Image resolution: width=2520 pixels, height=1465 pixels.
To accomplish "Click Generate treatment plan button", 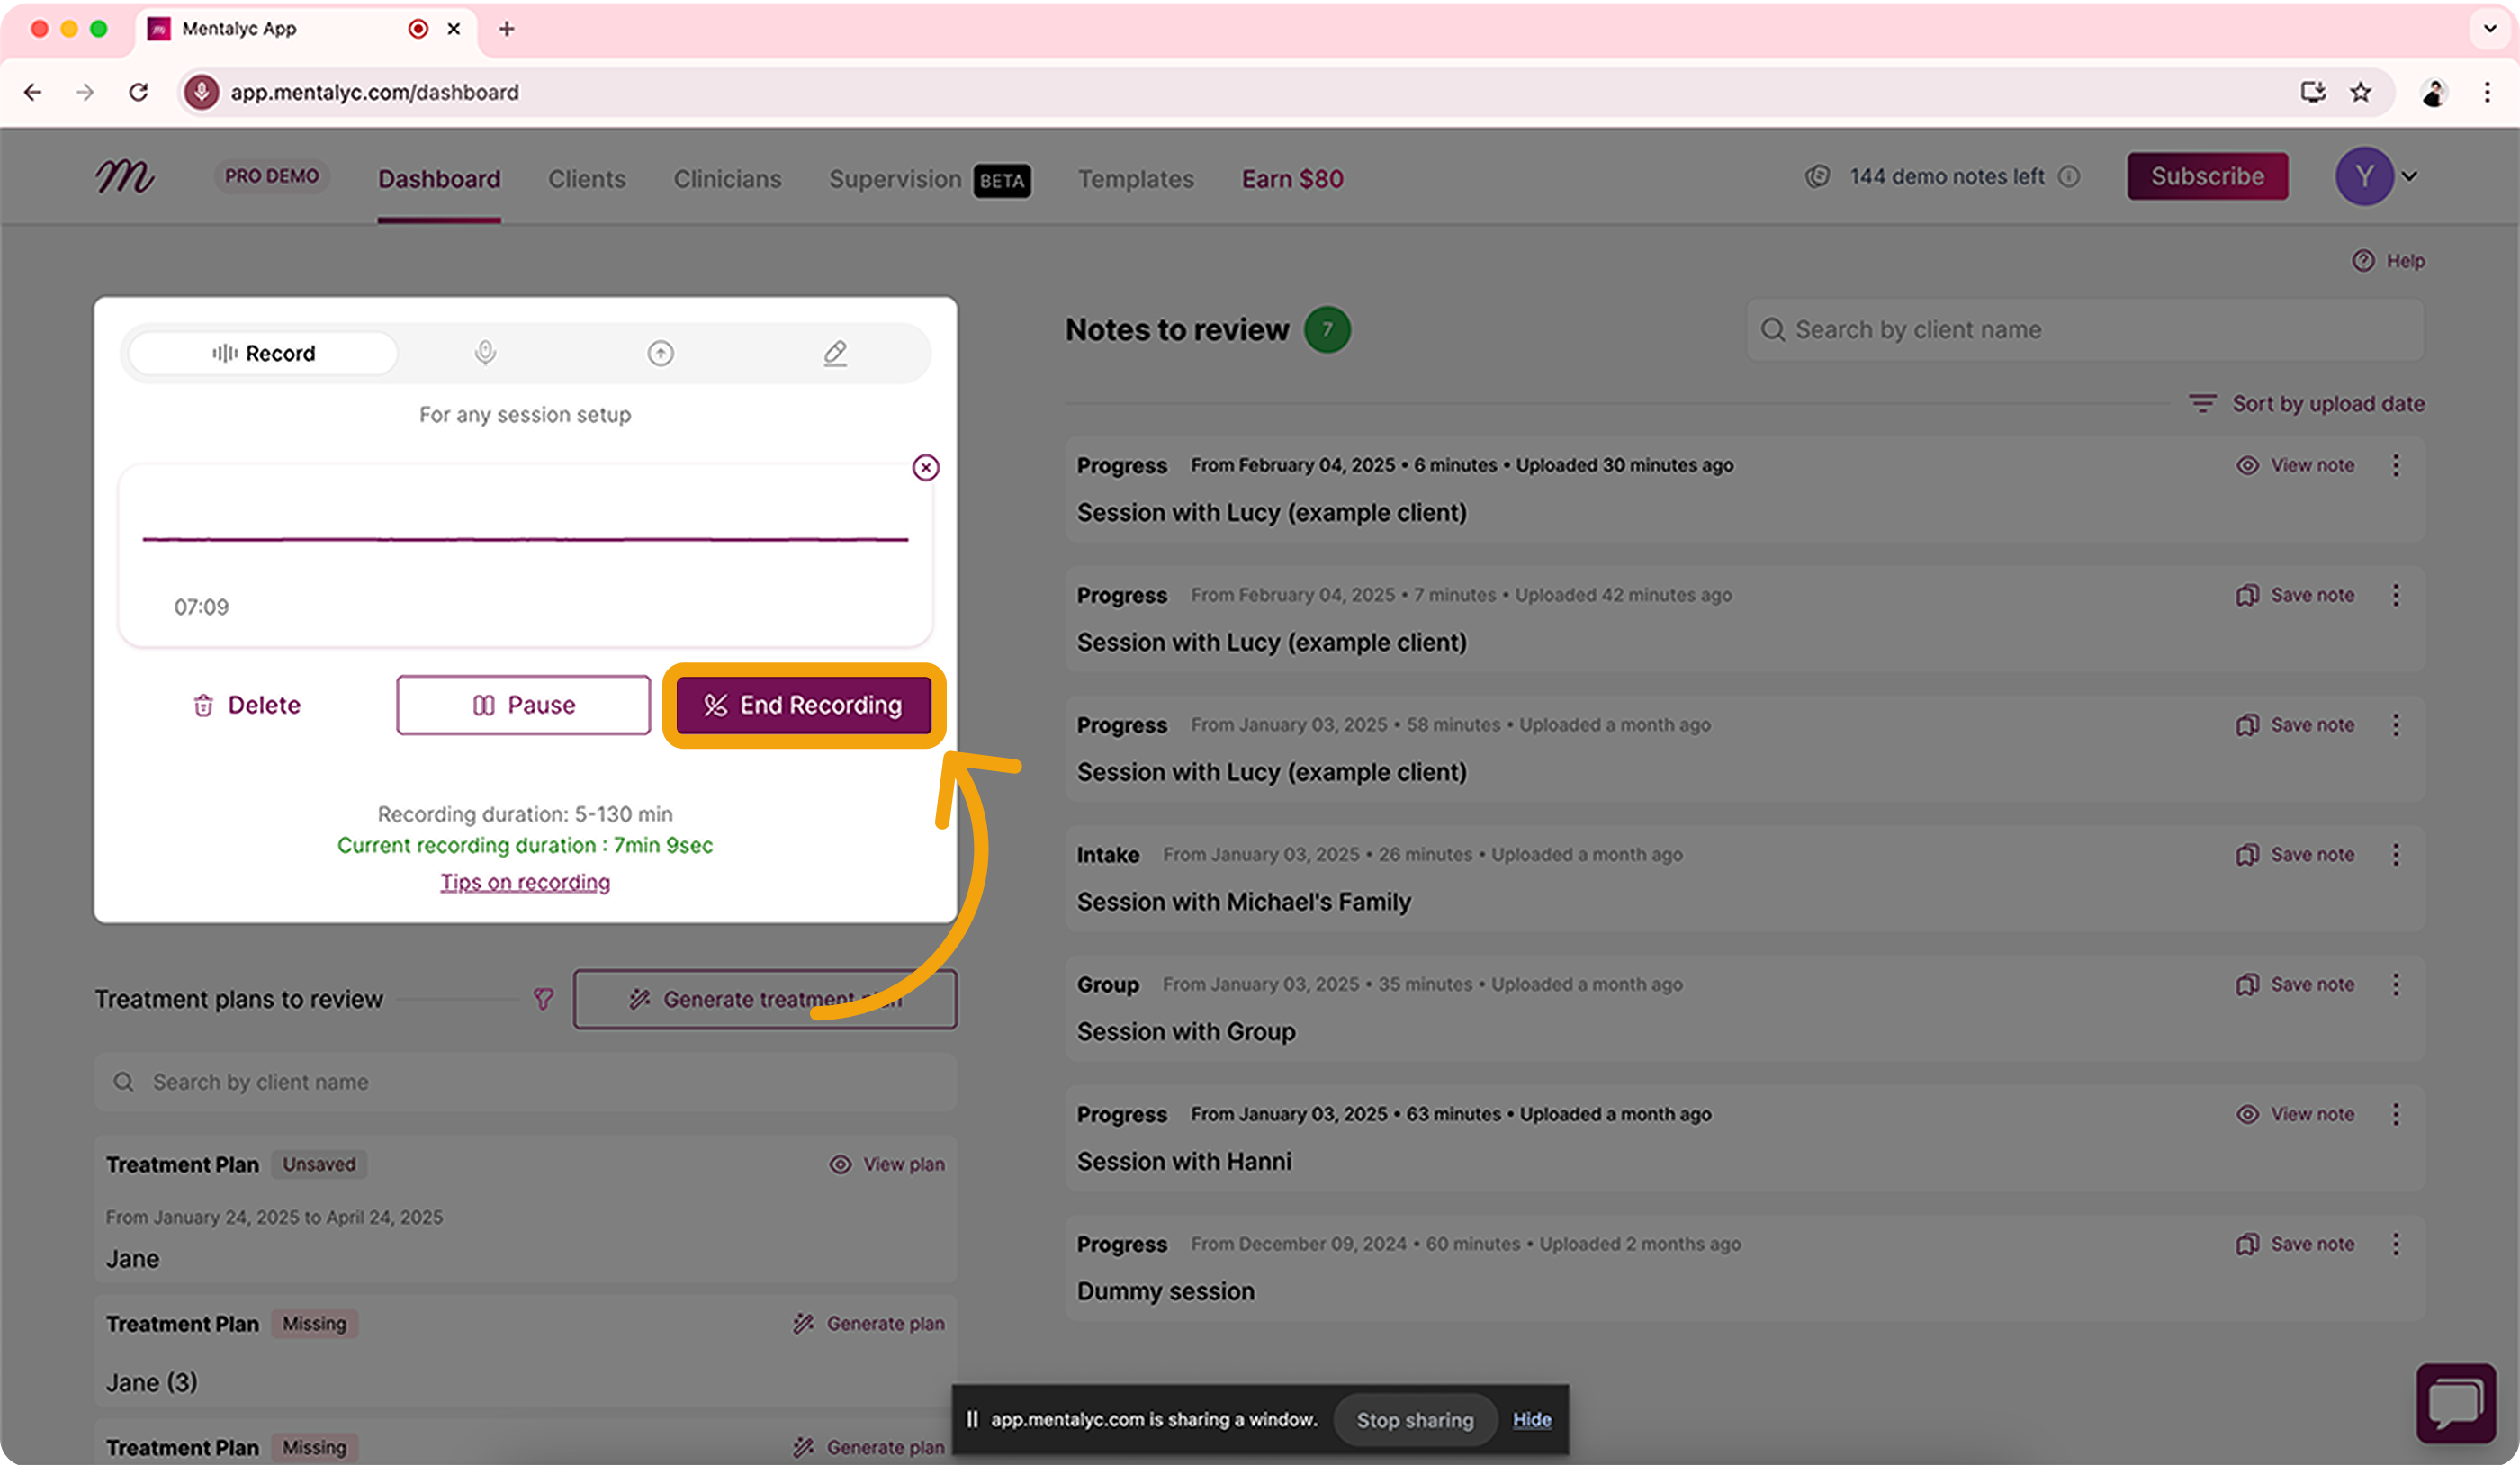I will tap(765, 999).
